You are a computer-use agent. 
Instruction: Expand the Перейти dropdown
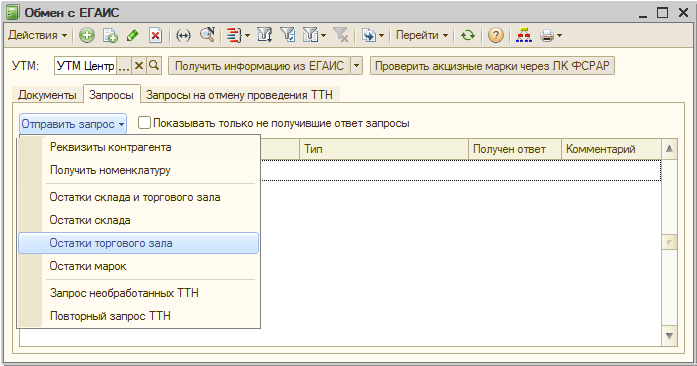click(x=422, y=35)
